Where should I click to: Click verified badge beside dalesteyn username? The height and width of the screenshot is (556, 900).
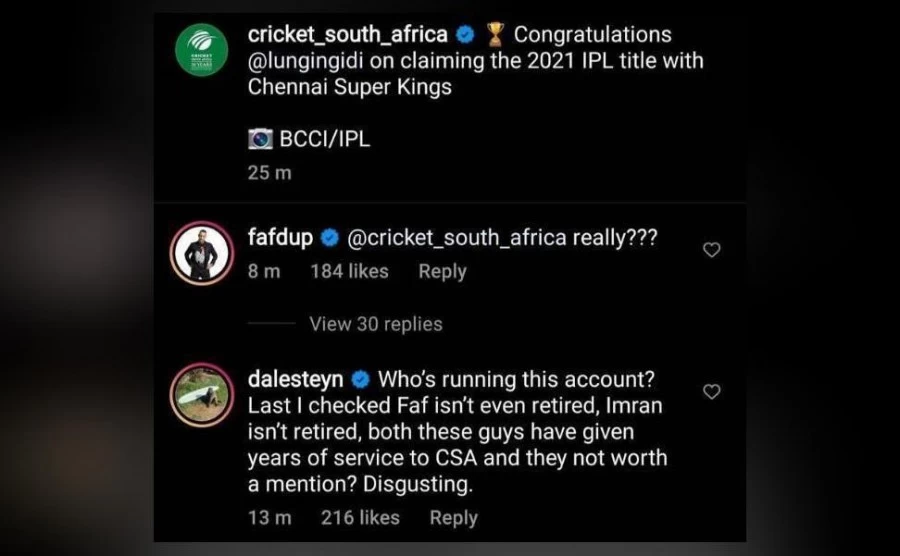[361, 381]
